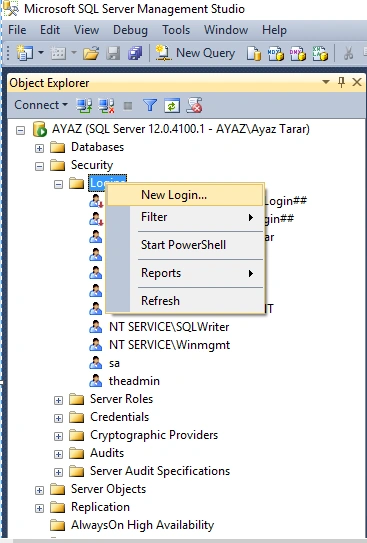Close the Object Explorer panel
367x543 pixels.
357,82
